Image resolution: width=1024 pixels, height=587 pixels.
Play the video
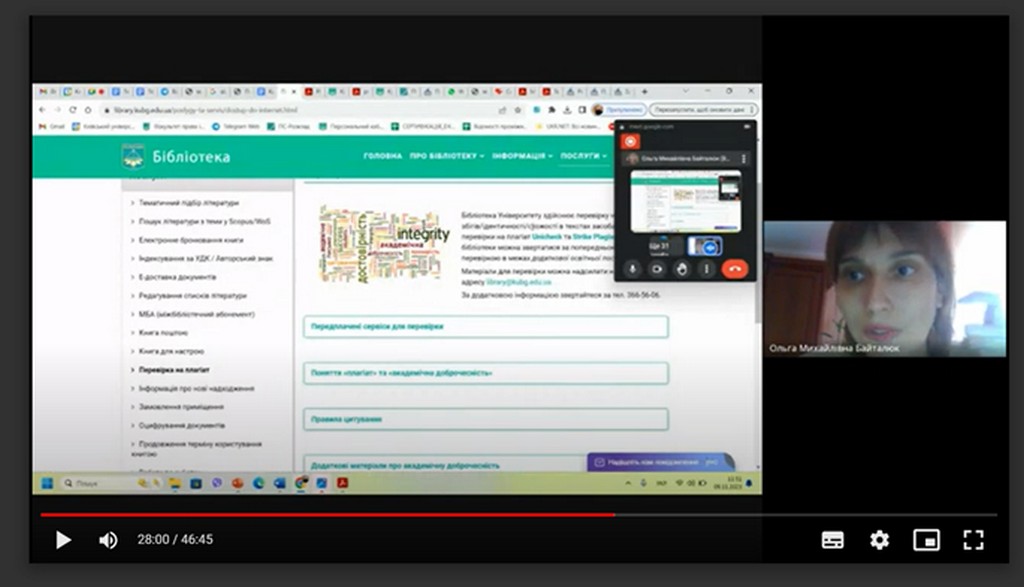pyautogui.click(x=63, y=540)
